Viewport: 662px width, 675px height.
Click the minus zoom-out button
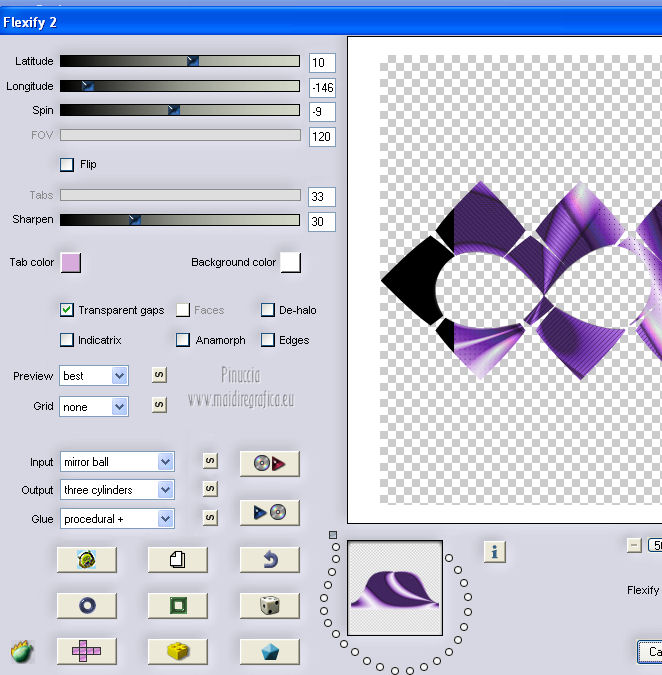[634, 545]
